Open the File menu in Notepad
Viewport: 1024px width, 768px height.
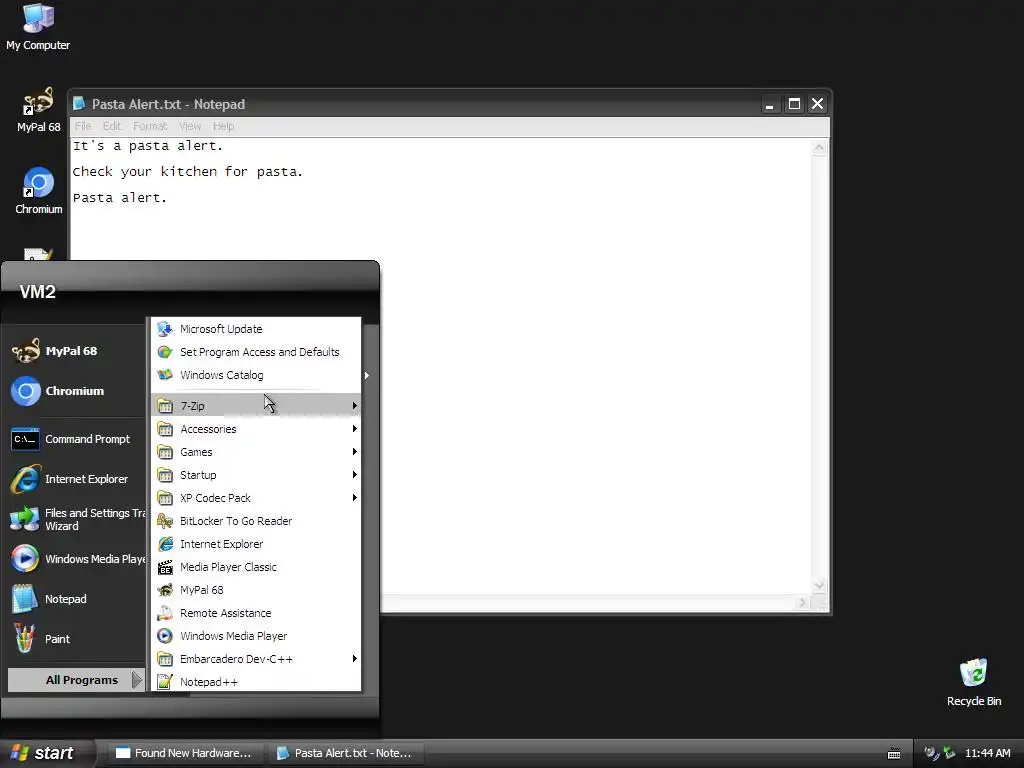tap(83, 126)
